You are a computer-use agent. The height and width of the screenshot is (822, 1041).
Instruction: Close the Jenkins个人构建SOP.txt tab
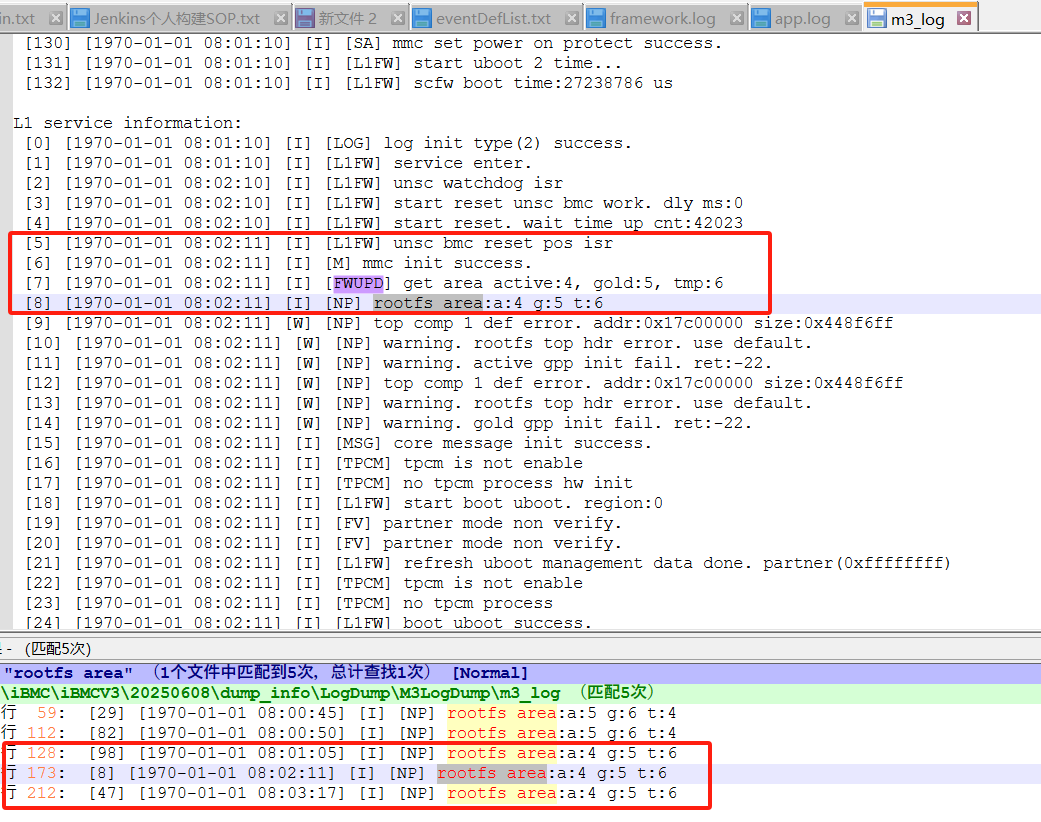278,18
